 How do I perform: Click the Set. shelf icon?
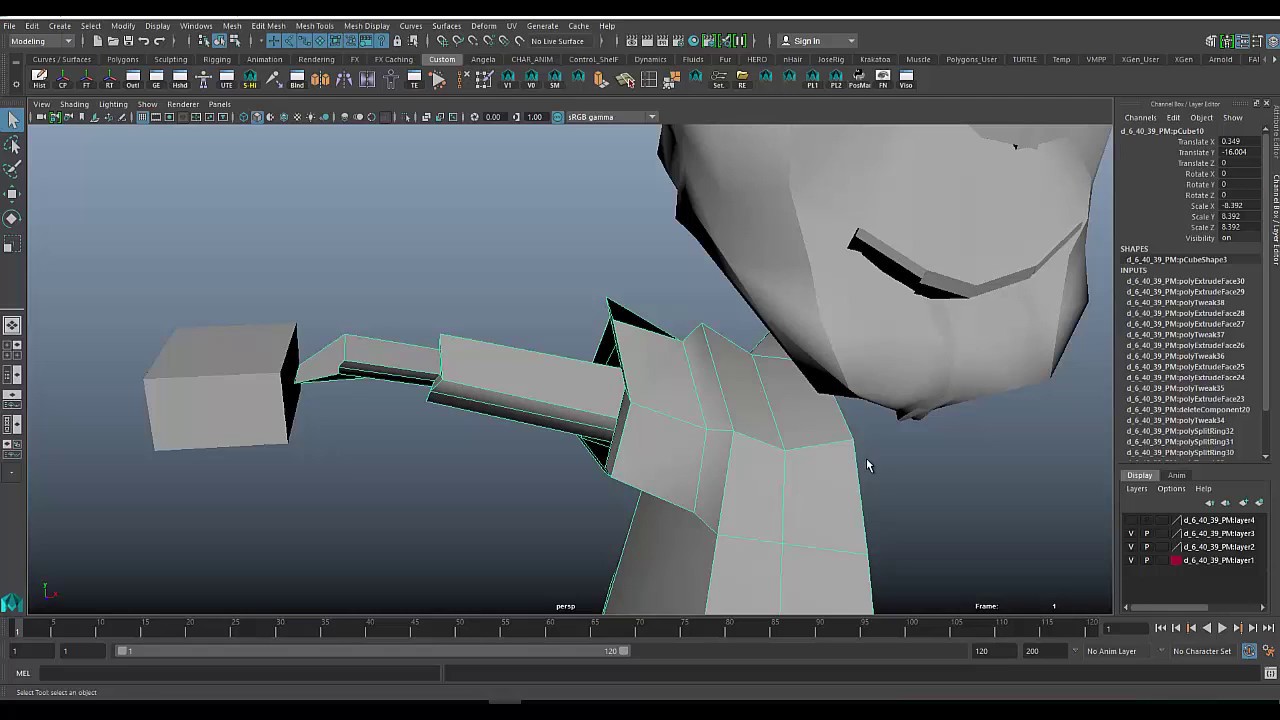pyautogui.click(x=718, y=78)
